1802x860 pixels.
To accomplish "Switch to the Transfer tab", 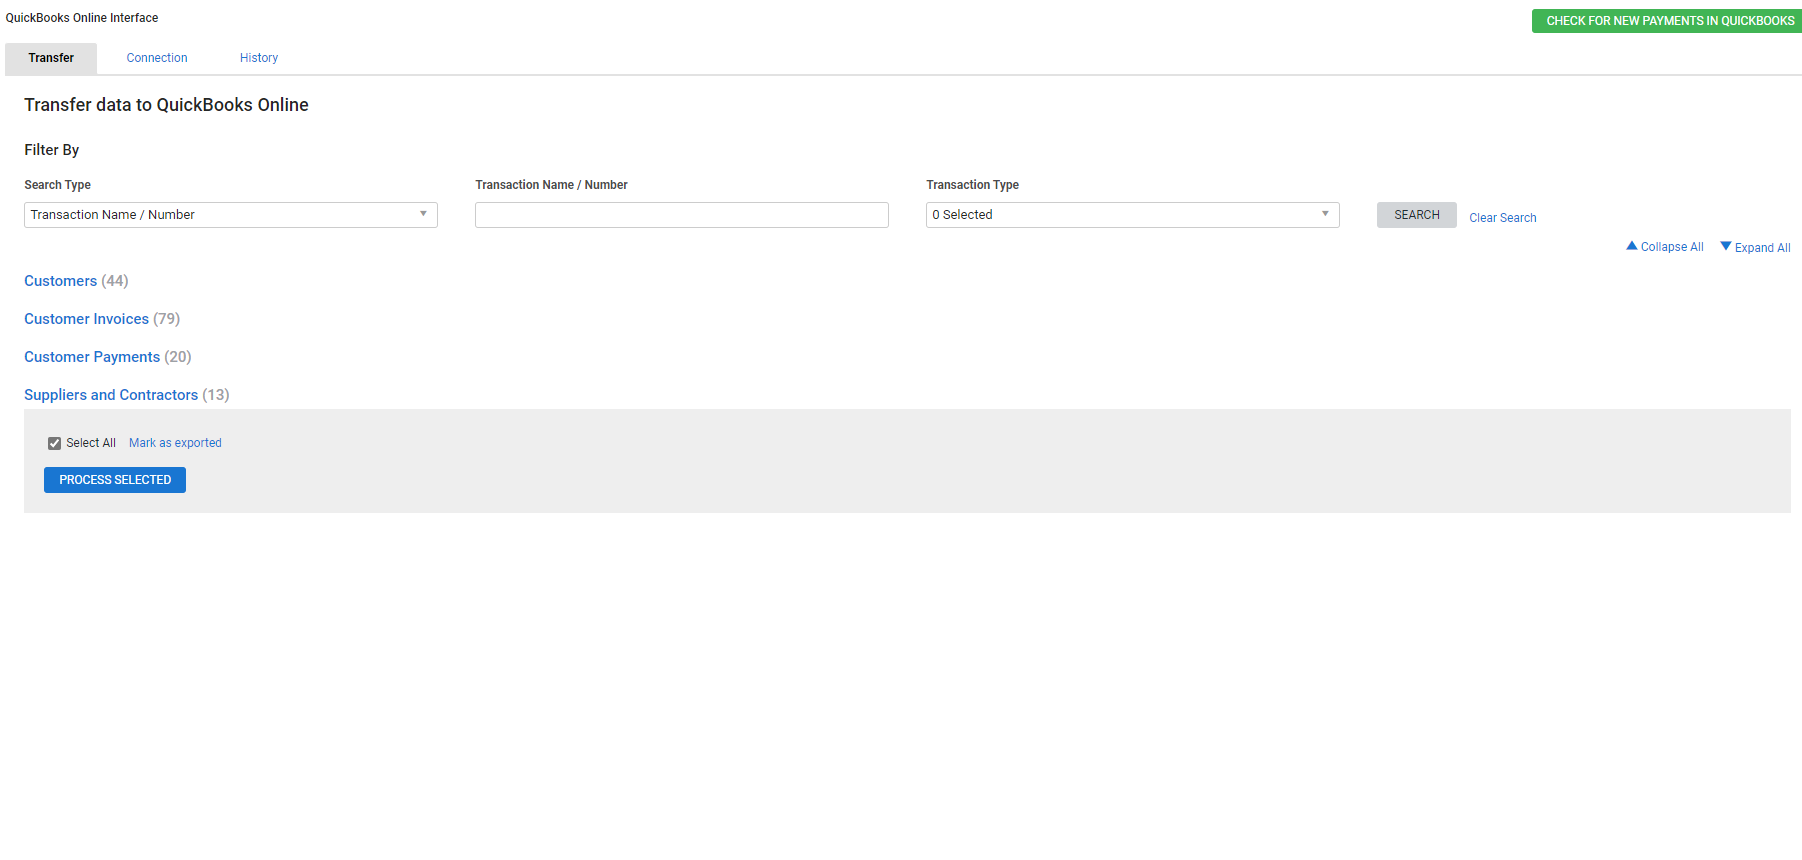I will point(51,58).
